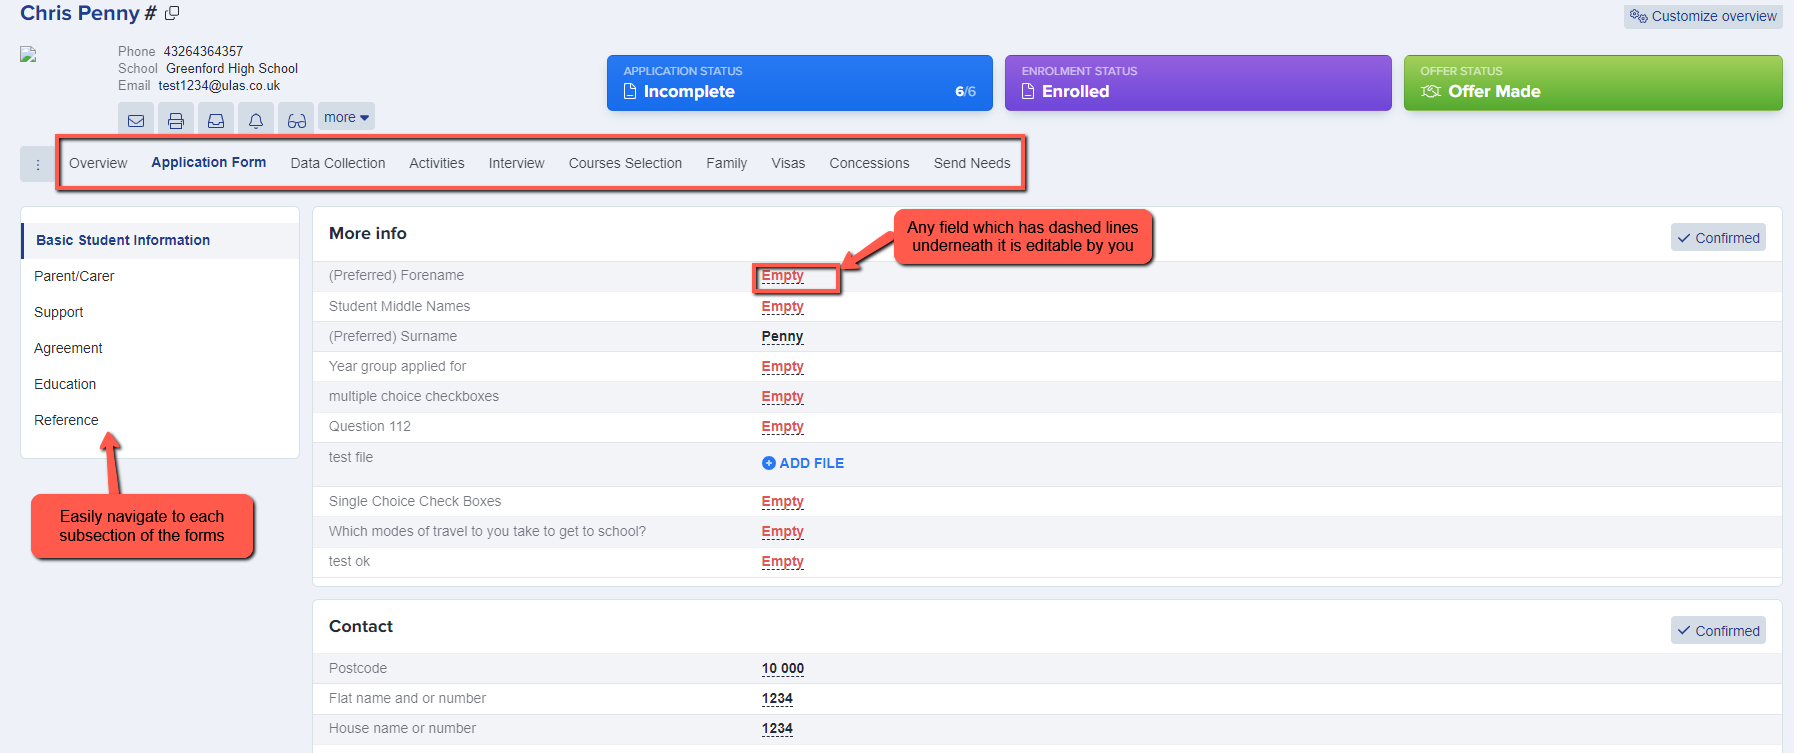
Task: Click the email test1234@ulas.co.uk
Action: point(219,86)
